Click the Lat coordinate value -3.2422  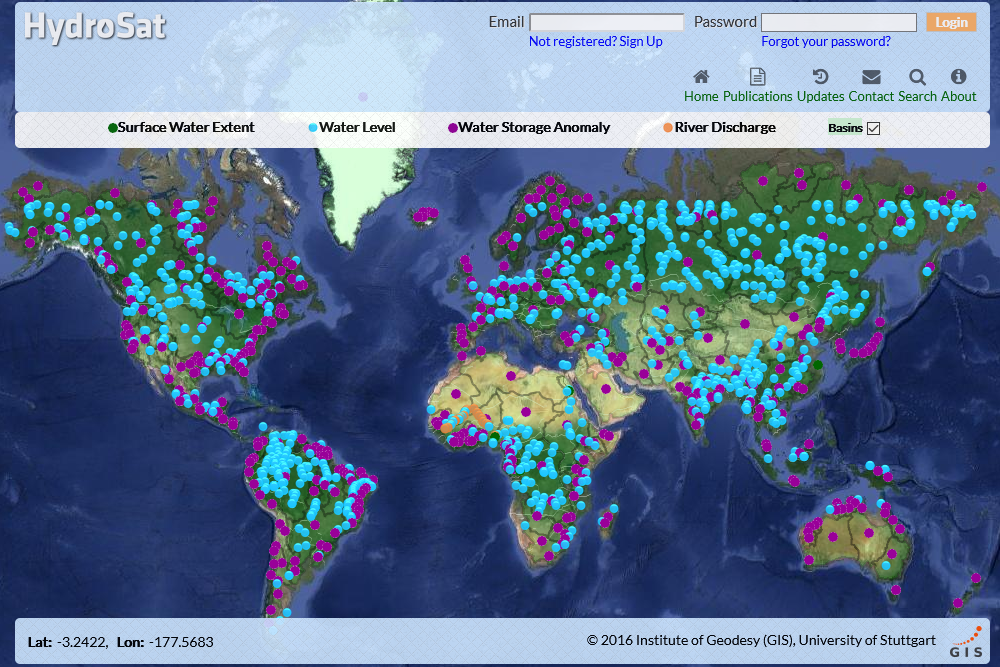pos(82,642)
